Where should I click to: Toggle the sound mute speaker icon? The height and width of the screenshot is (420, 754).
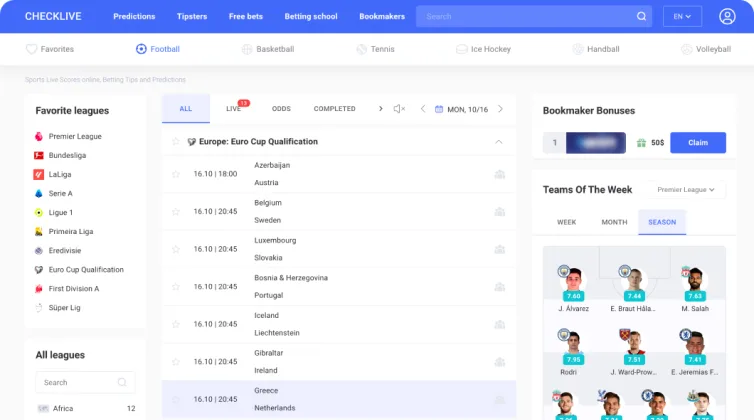click(x=399, y=109)
